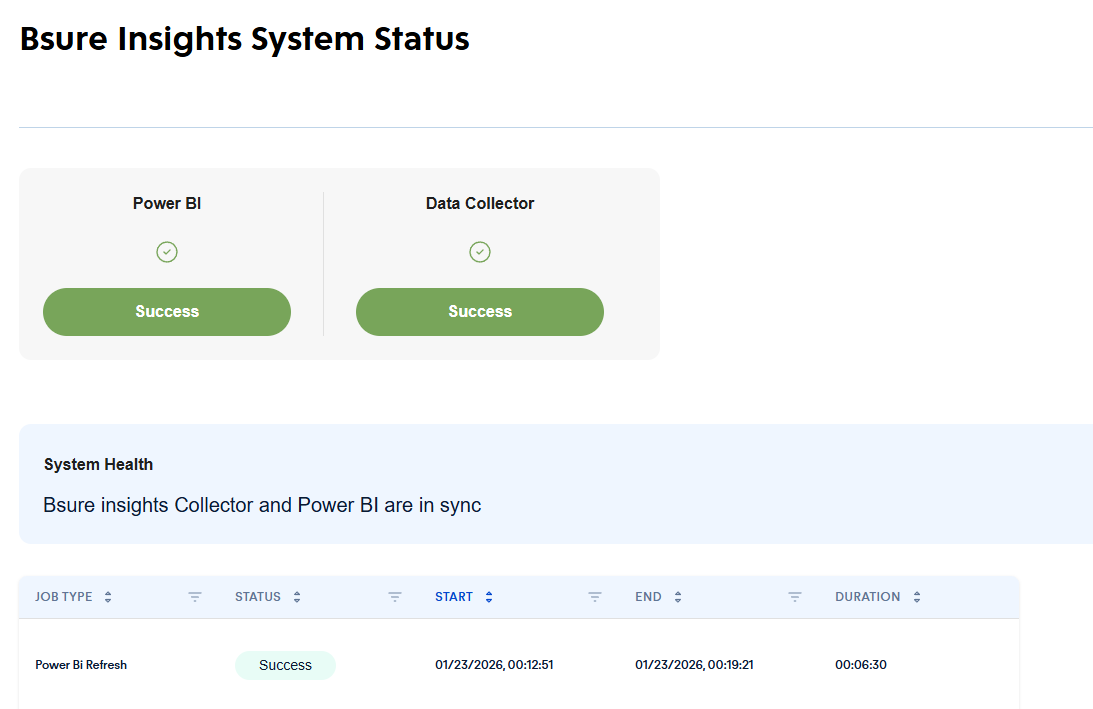
Task: Toggle sort arrows beside the End header
Action: click(x=678, y=597)
